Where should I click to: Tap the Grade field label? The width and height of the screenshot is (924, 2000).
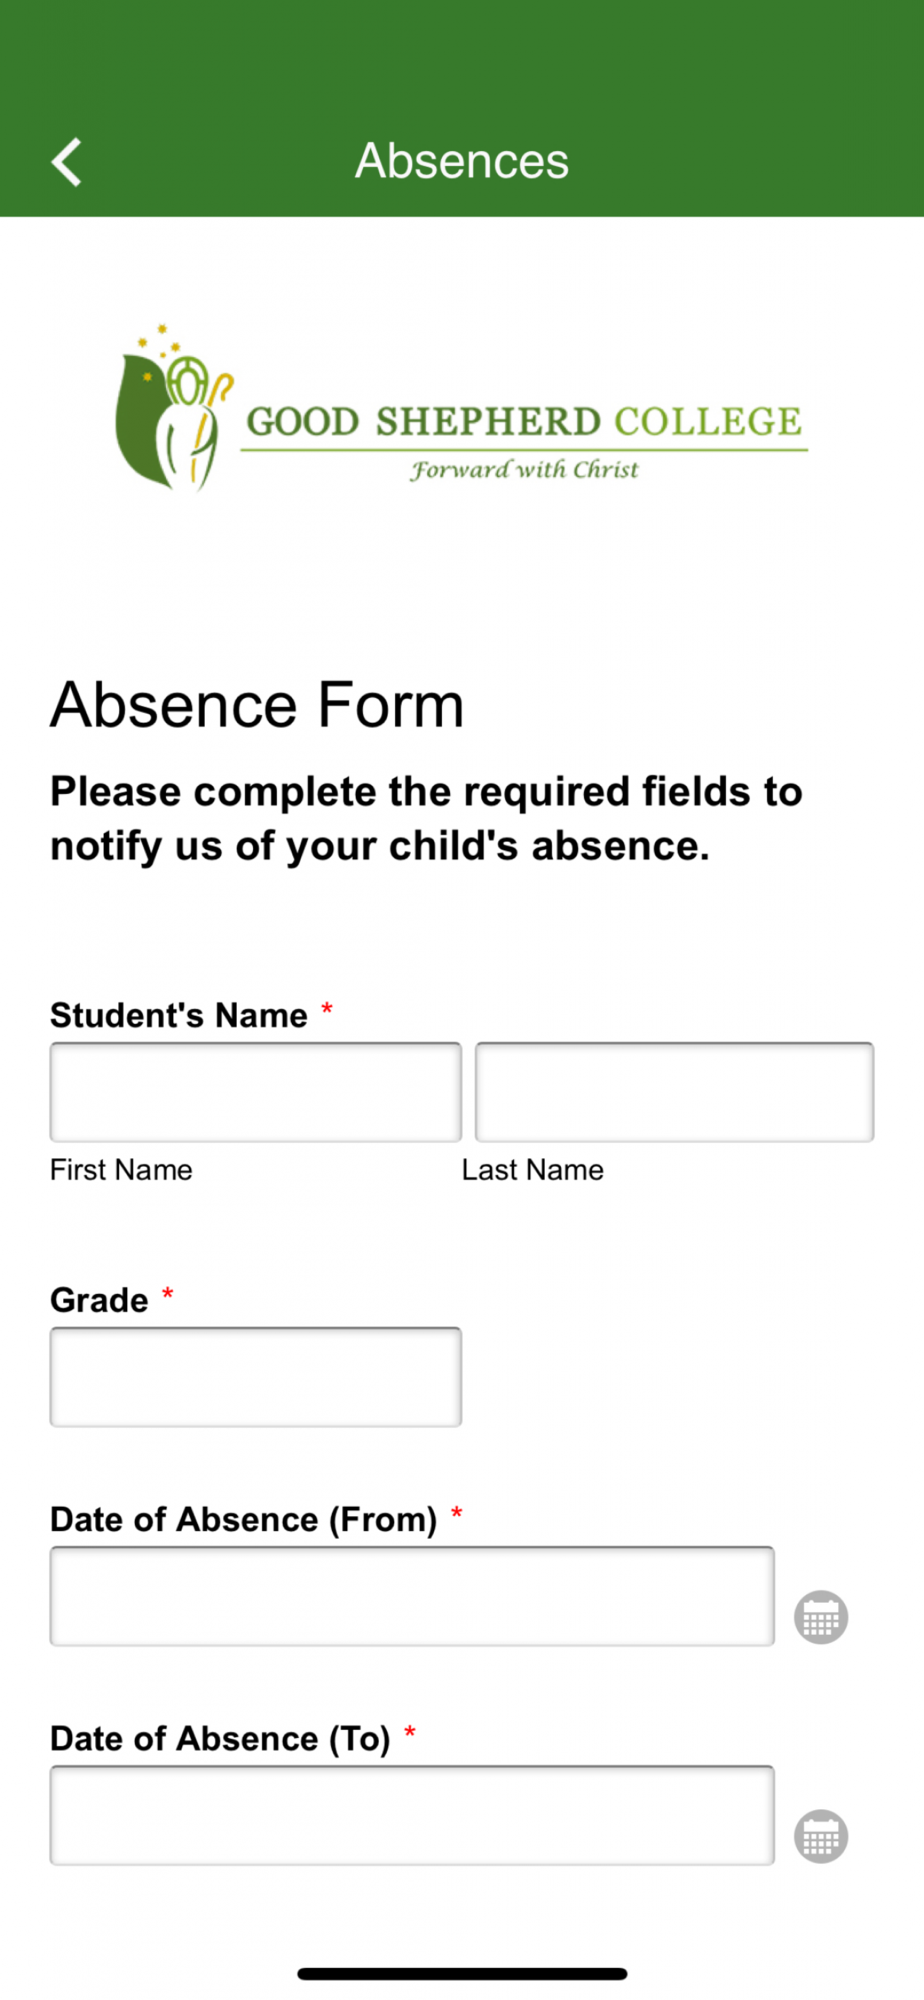point(99,1300)
